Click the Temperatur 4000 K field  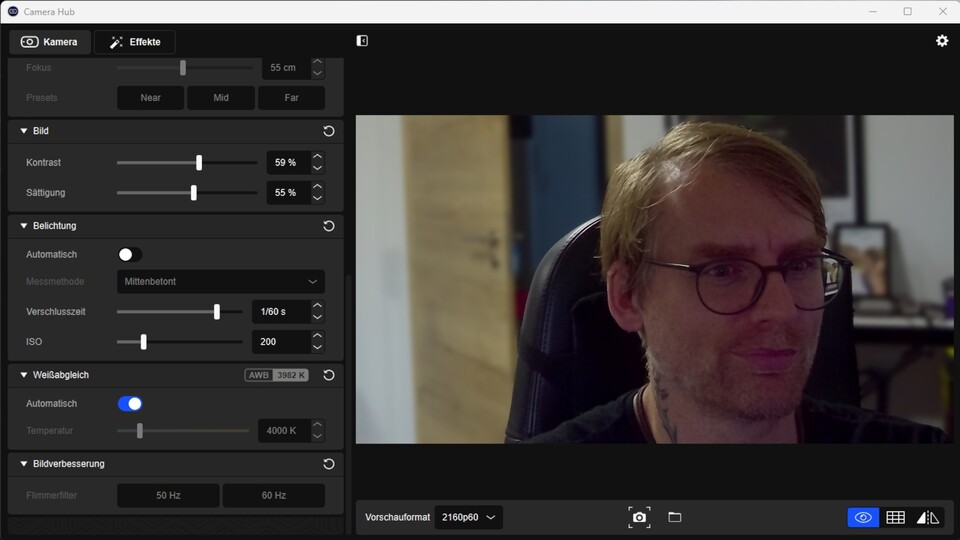(284, 431)
